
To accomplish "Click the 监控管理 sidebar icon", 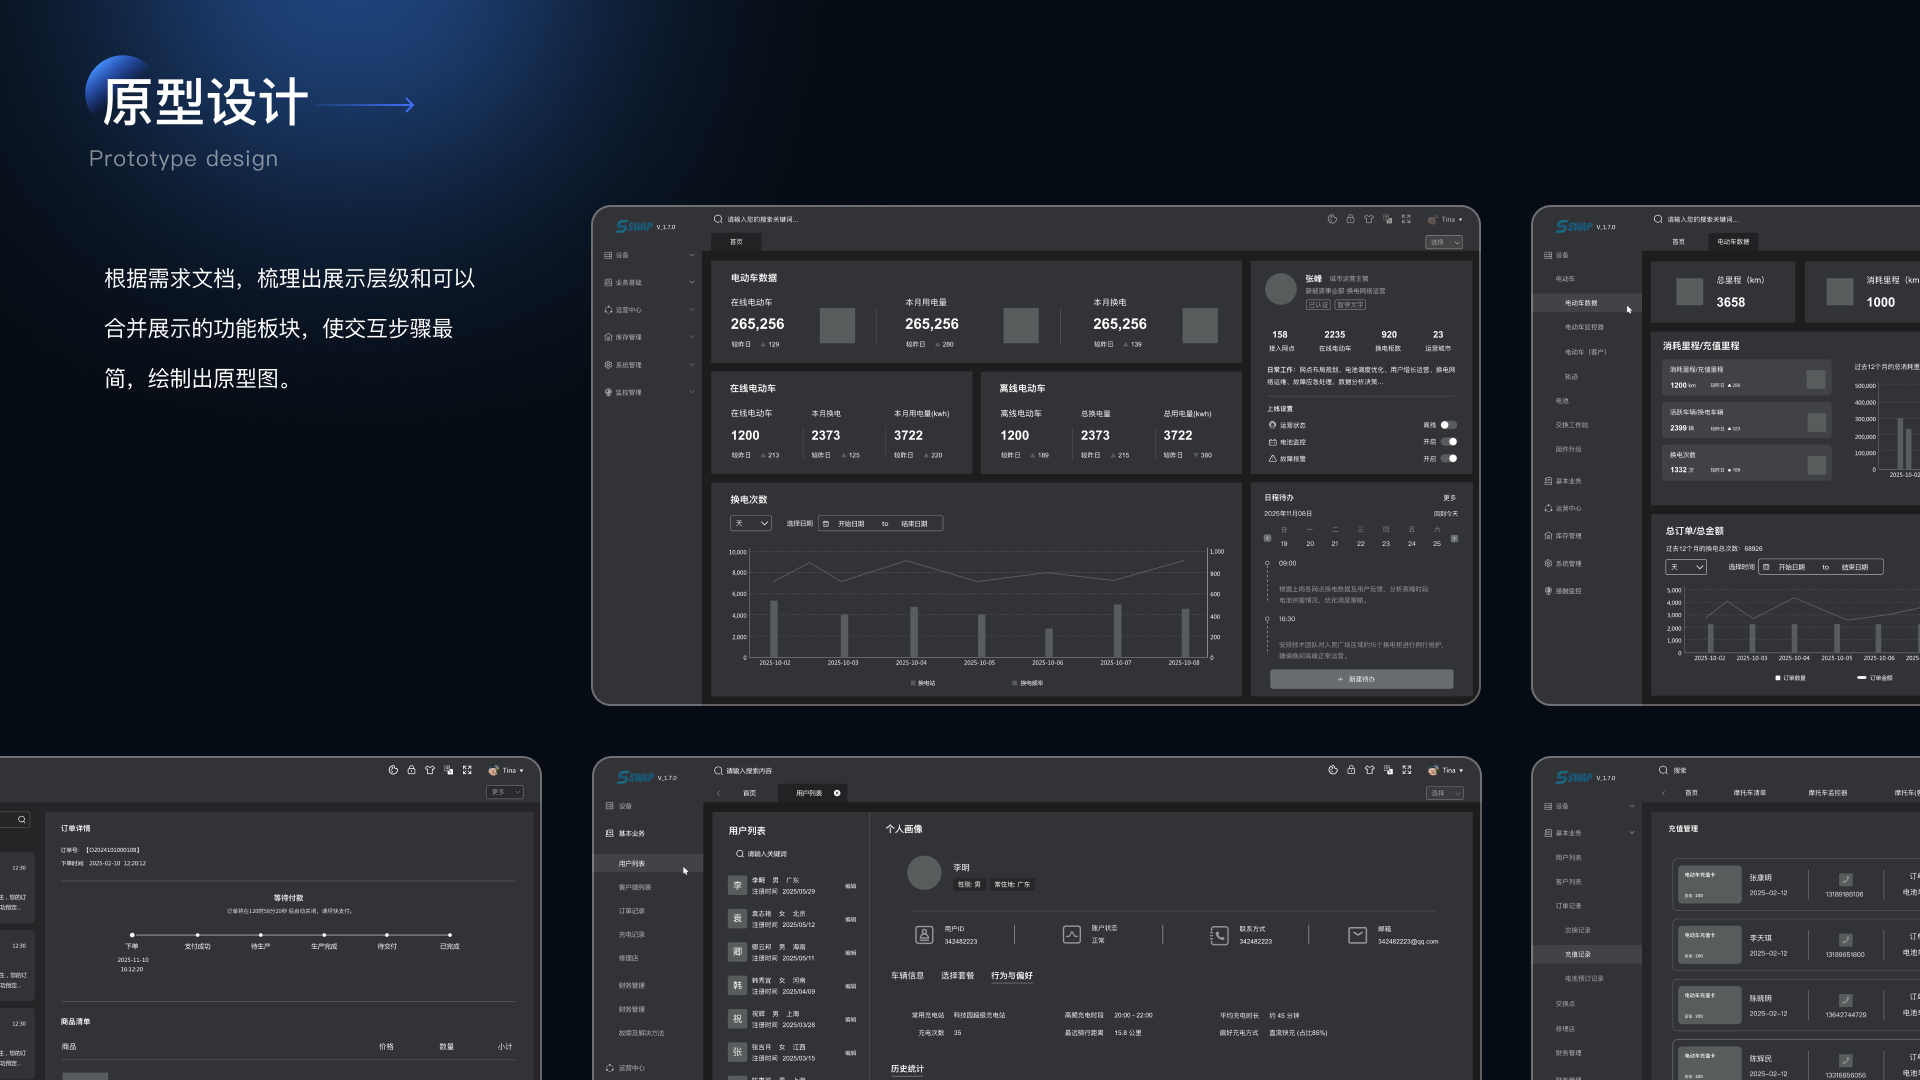I will (x=608, y=392).
